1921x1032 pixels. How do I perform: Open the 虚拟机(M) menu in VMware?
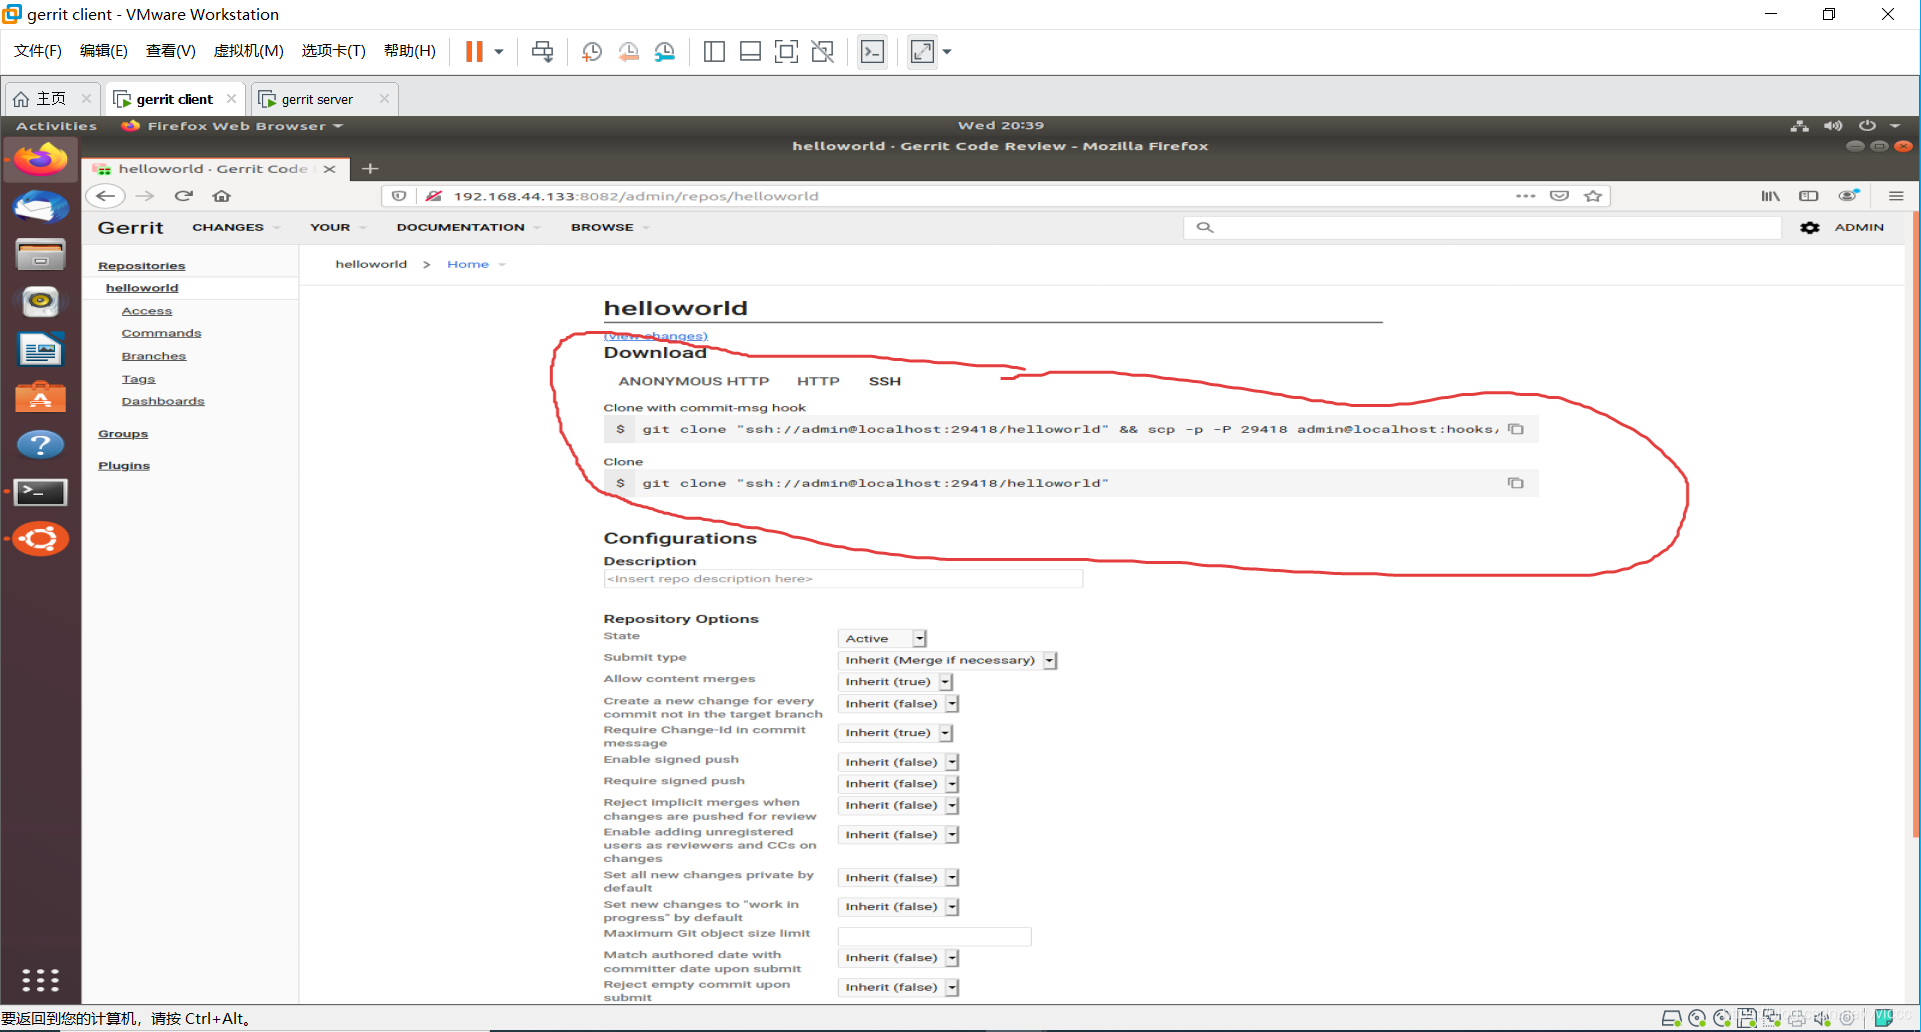(249, 51)
